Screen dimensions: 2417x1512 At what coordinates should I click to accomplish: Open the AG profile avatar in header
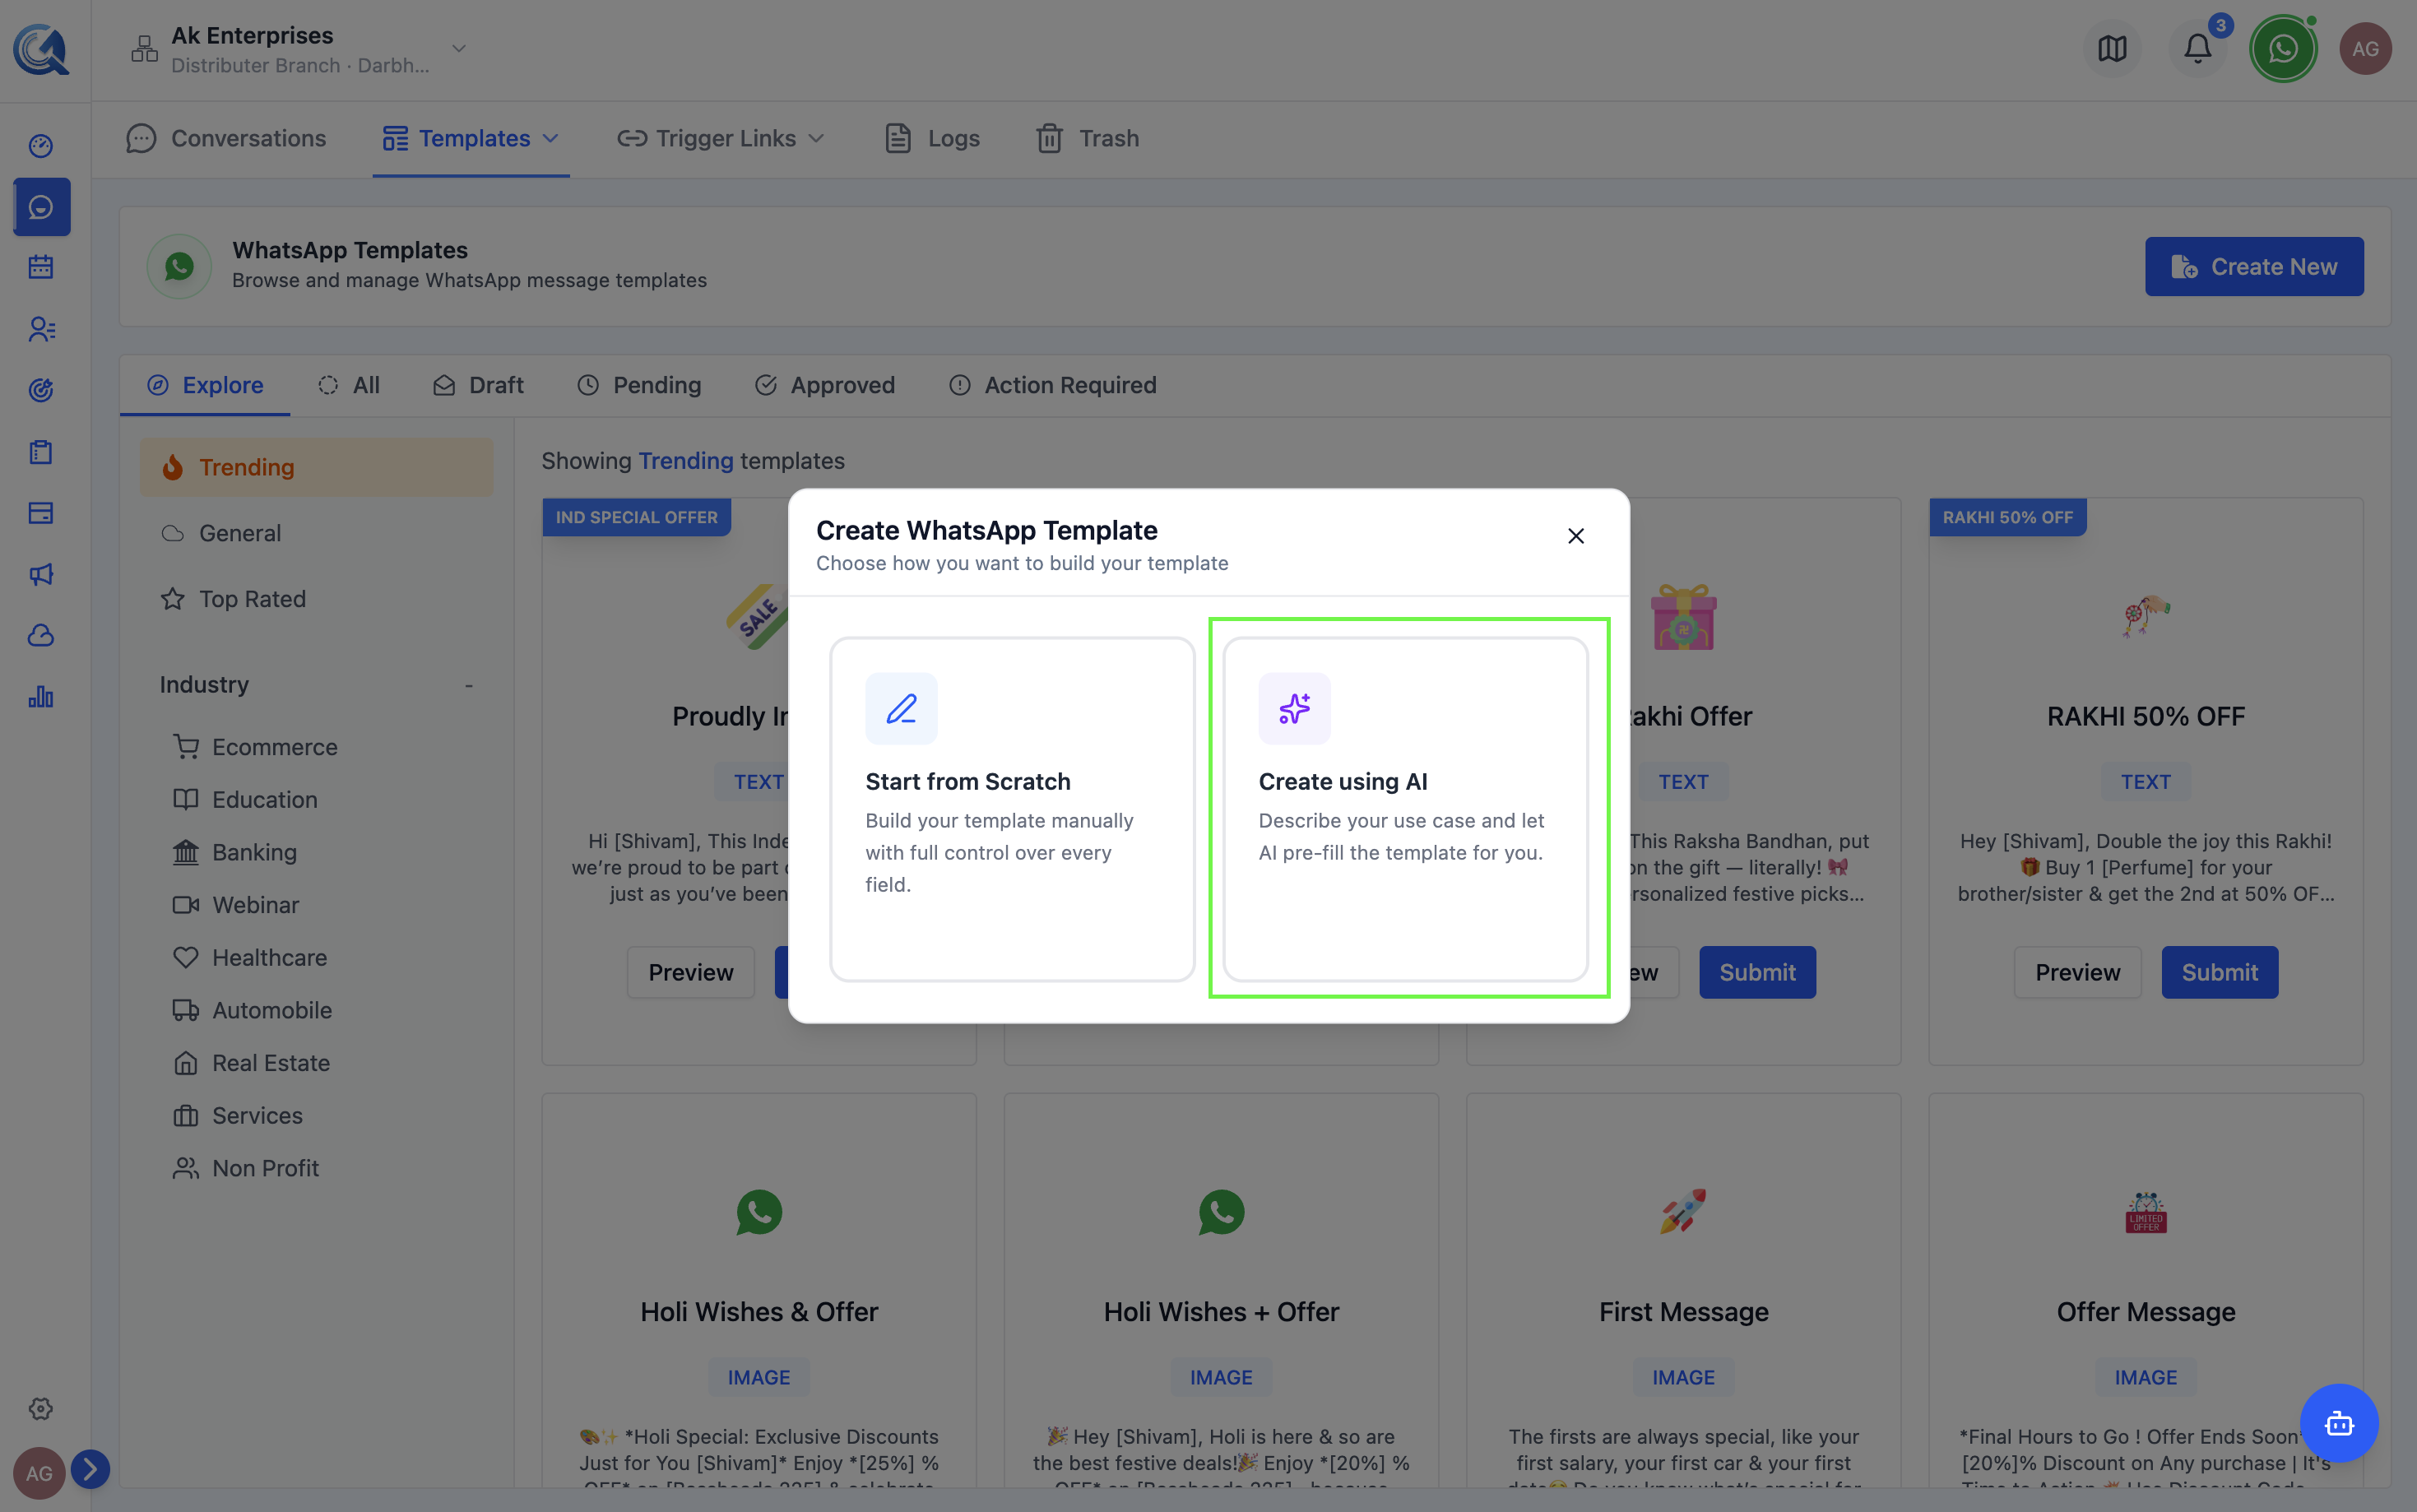click(x=2365, y=48)
